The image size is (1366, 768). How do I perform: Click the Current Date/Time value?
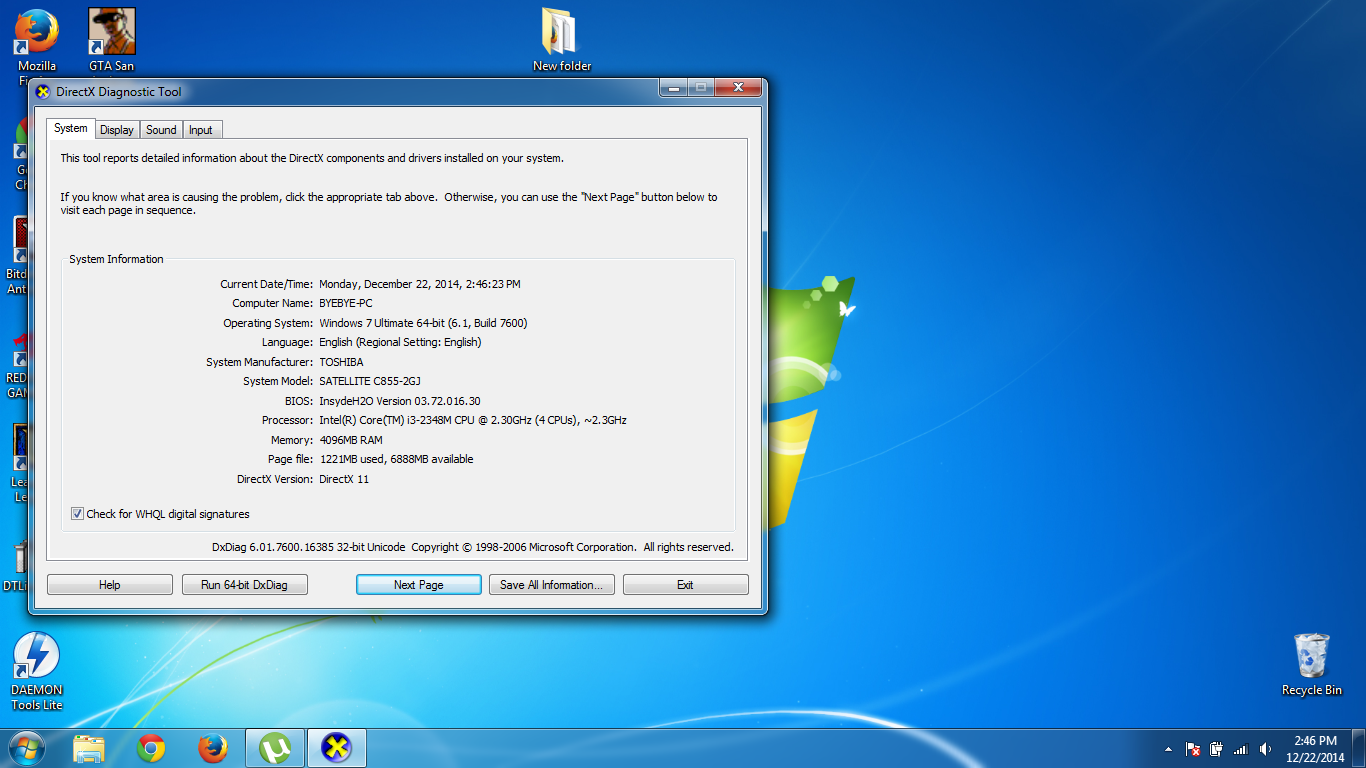420,284
